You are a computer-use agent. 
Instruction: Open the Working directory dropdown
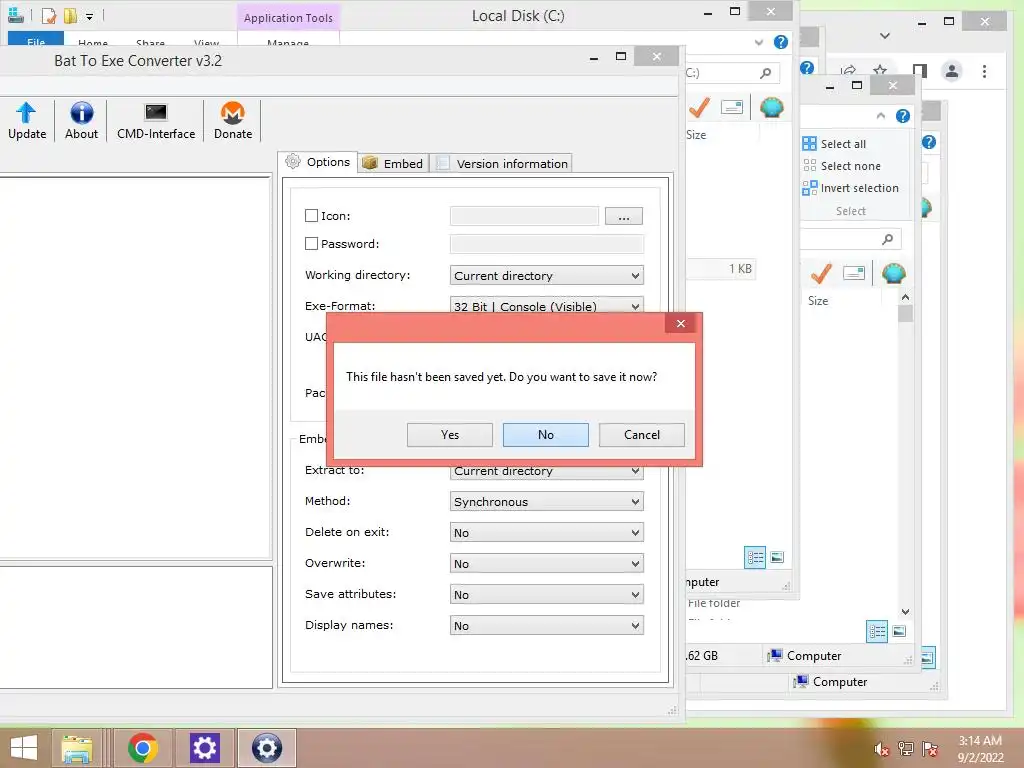coord(547,276)
